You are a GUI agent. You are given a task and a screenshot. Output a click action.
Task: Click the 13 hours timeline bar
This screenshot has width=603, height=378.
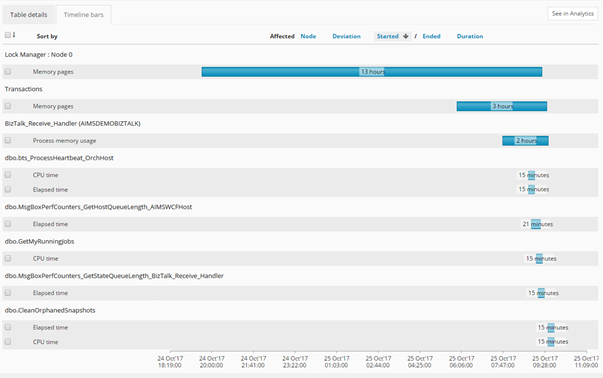372,72
